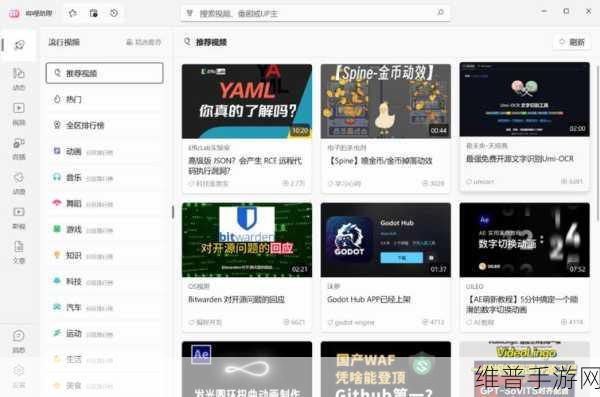The image size is (600, 397).
Task: Open the 影视 sidebar section
Action: pos(19,218)
